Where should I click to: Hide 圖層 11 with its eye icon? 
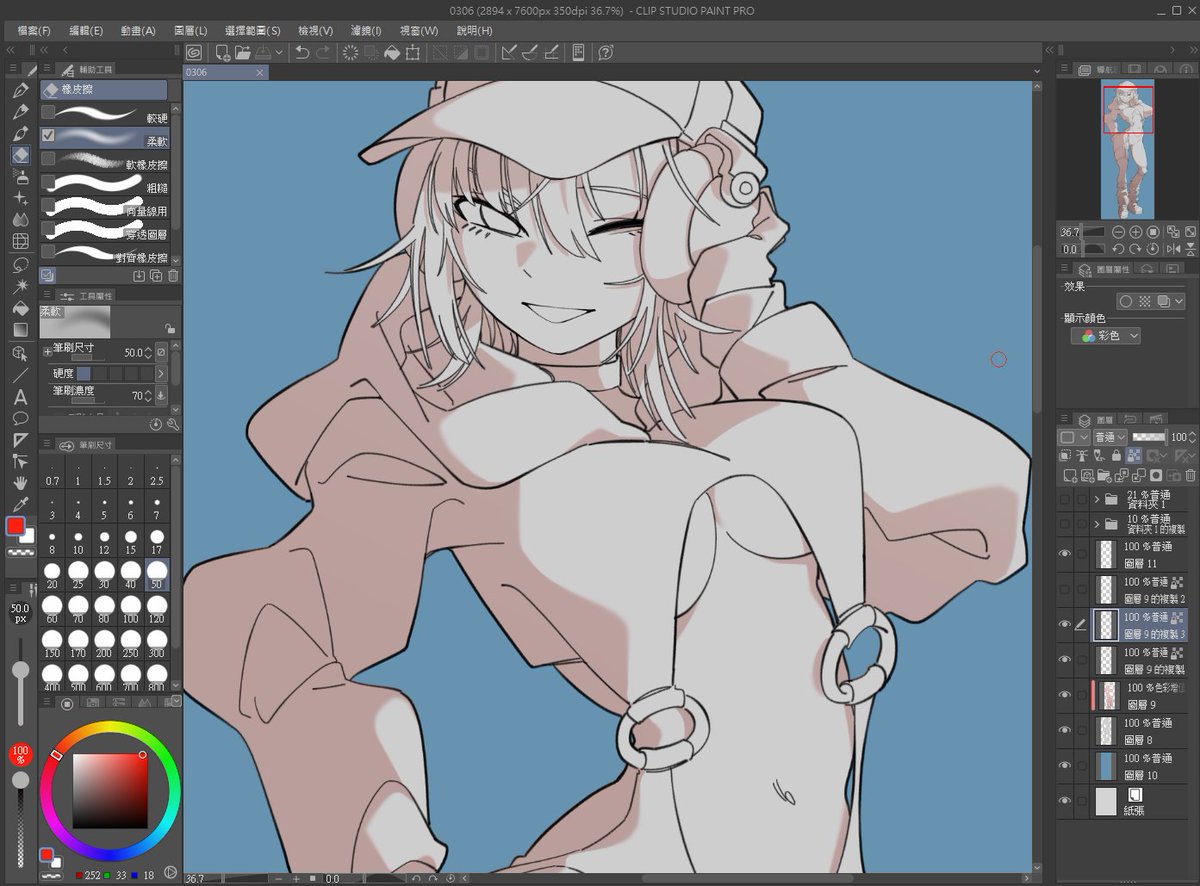click(1065, 553)
